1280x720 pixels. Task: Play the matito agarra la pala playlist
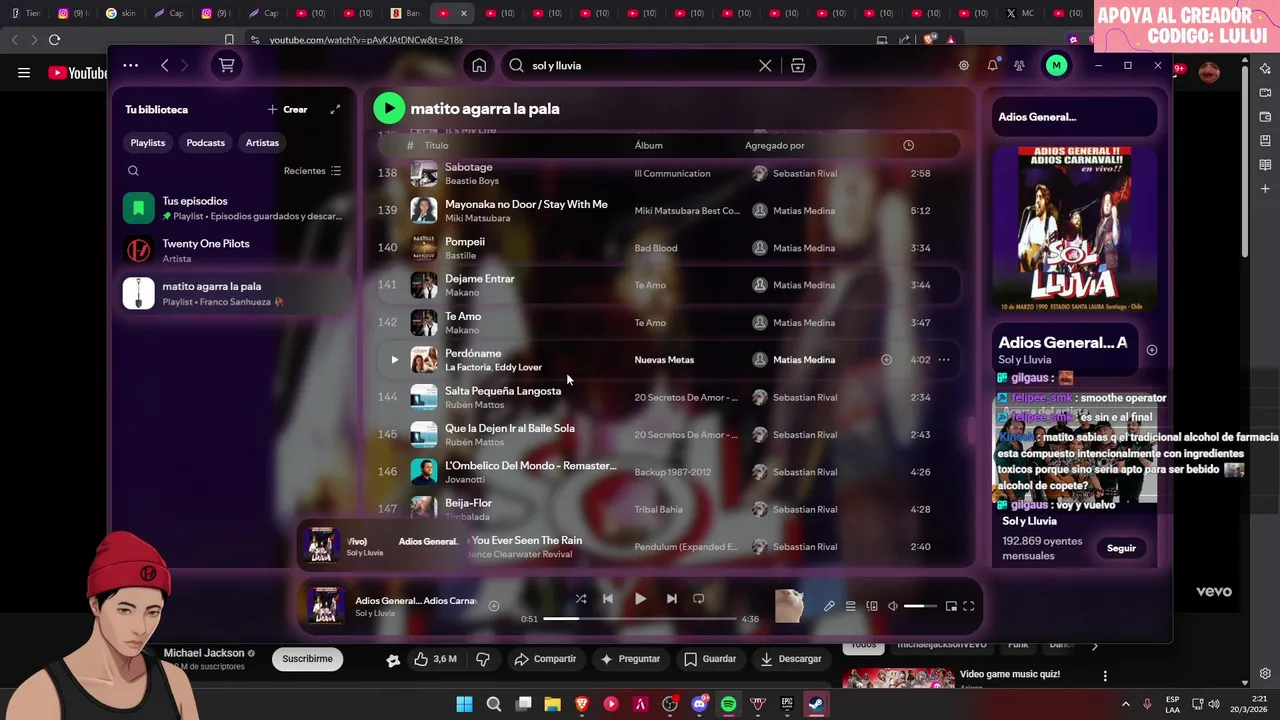tap(389, 108)
